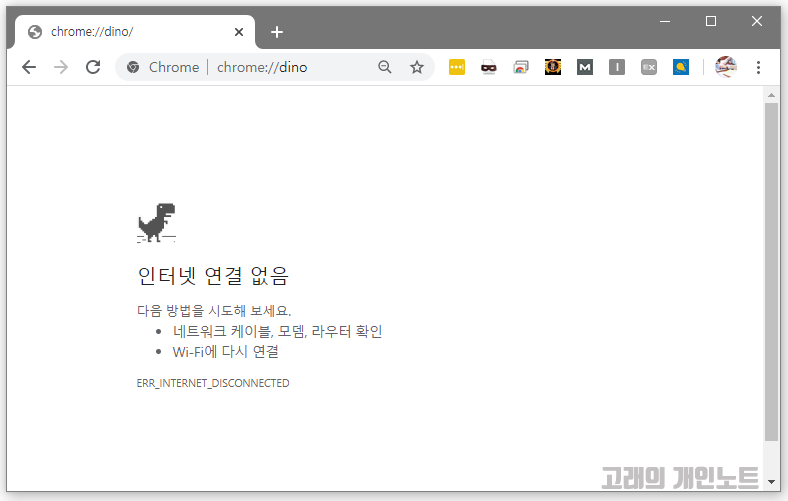Open the gray I extension icon
This screenshot has height=501, width=788.
pyautogui.click(x=617, y=67)
